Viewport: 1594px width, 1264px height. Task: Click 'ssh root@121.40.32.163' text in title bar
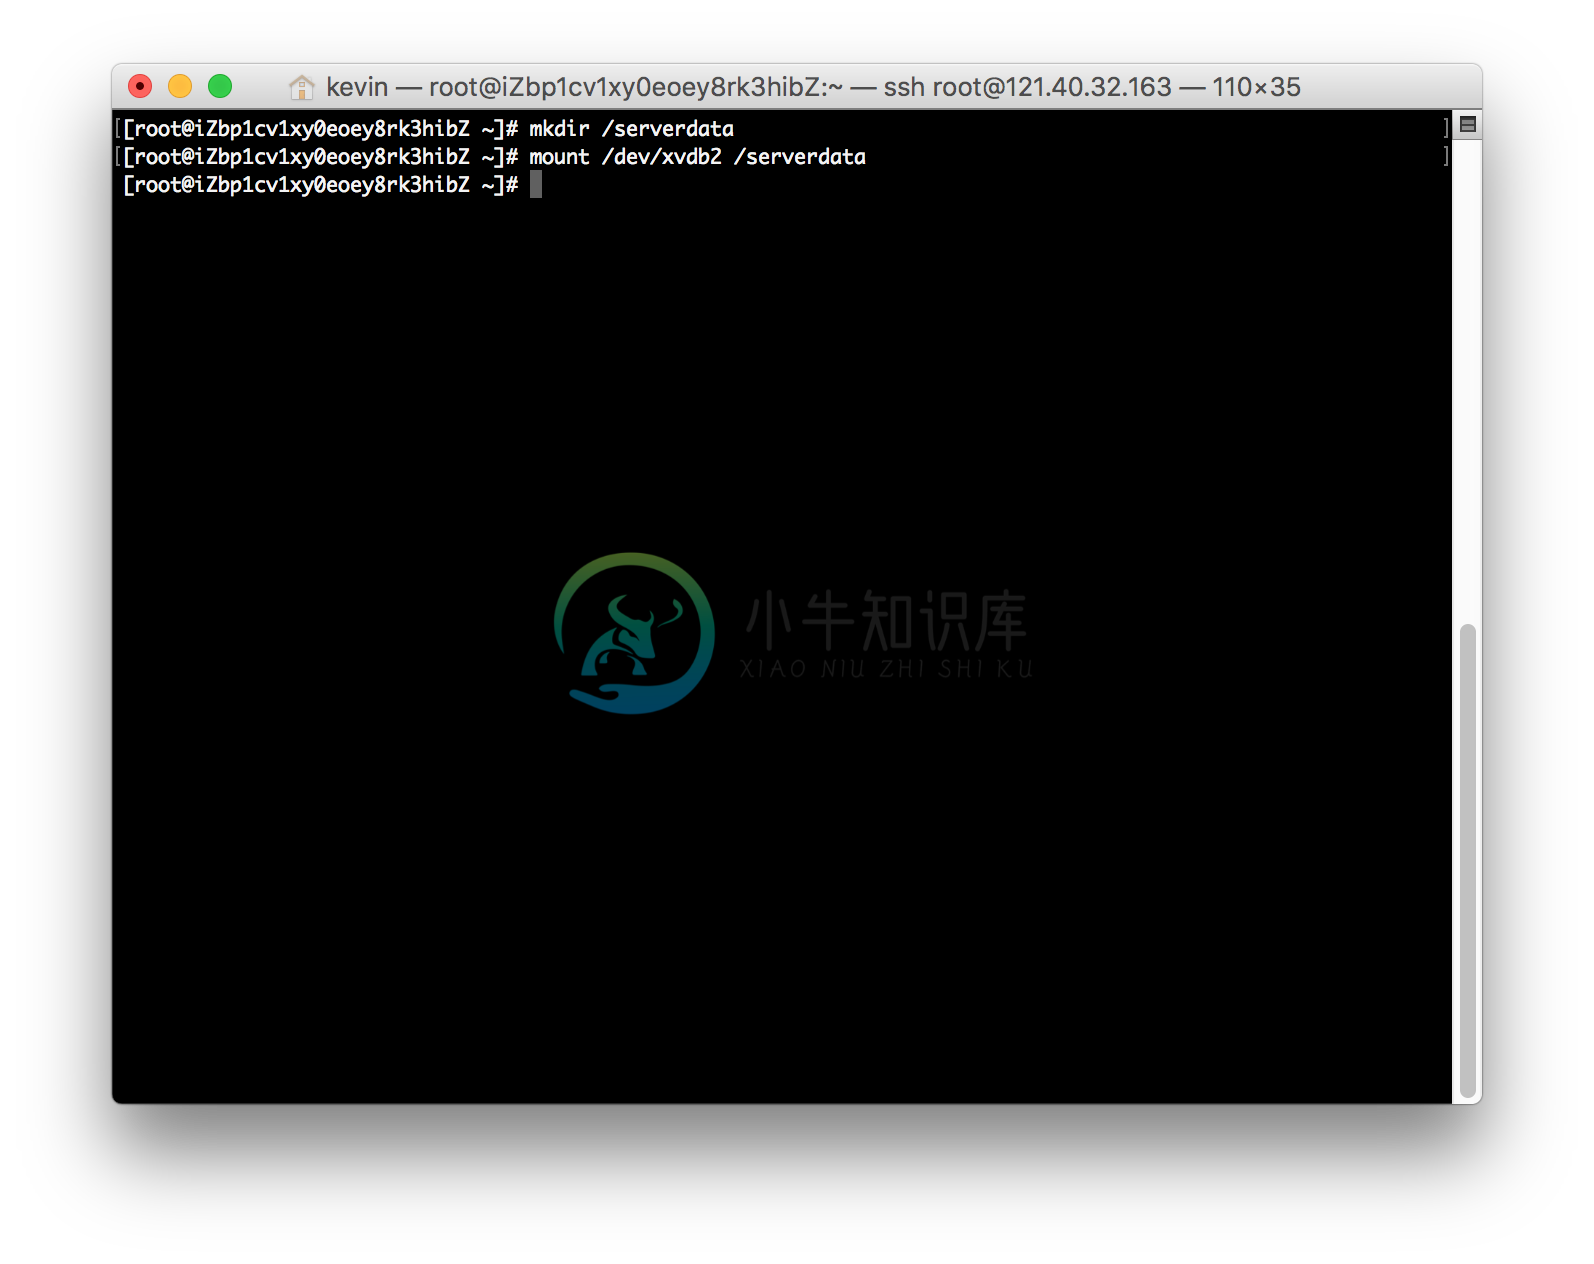tap(1027, 87)
